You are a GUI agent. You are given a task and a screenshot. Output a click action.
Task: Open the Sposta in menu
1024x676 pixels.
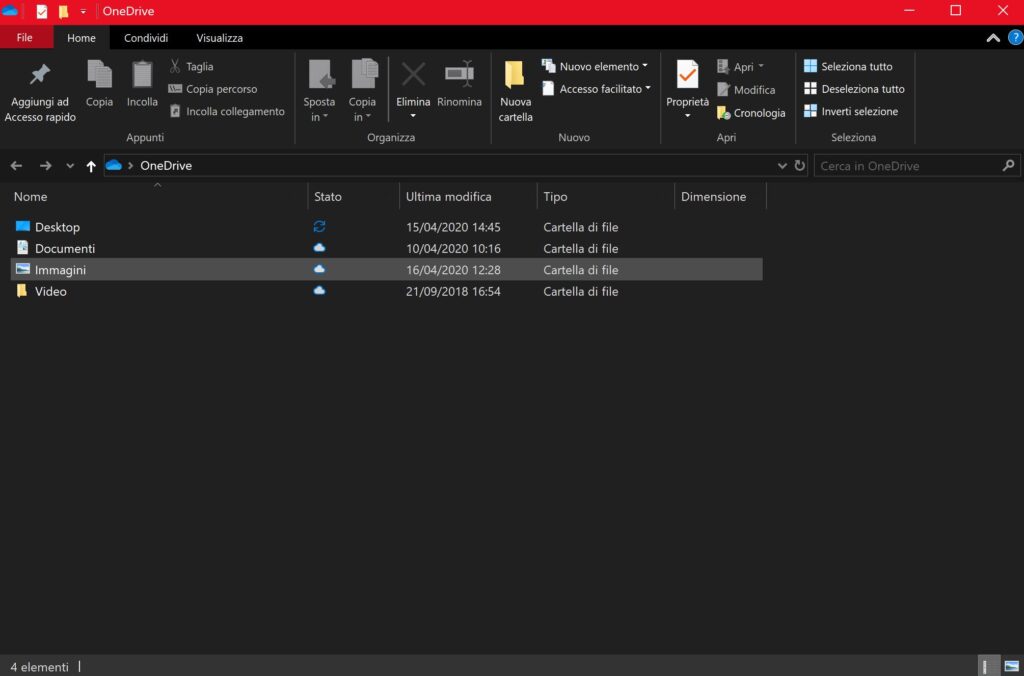[319, 91]
